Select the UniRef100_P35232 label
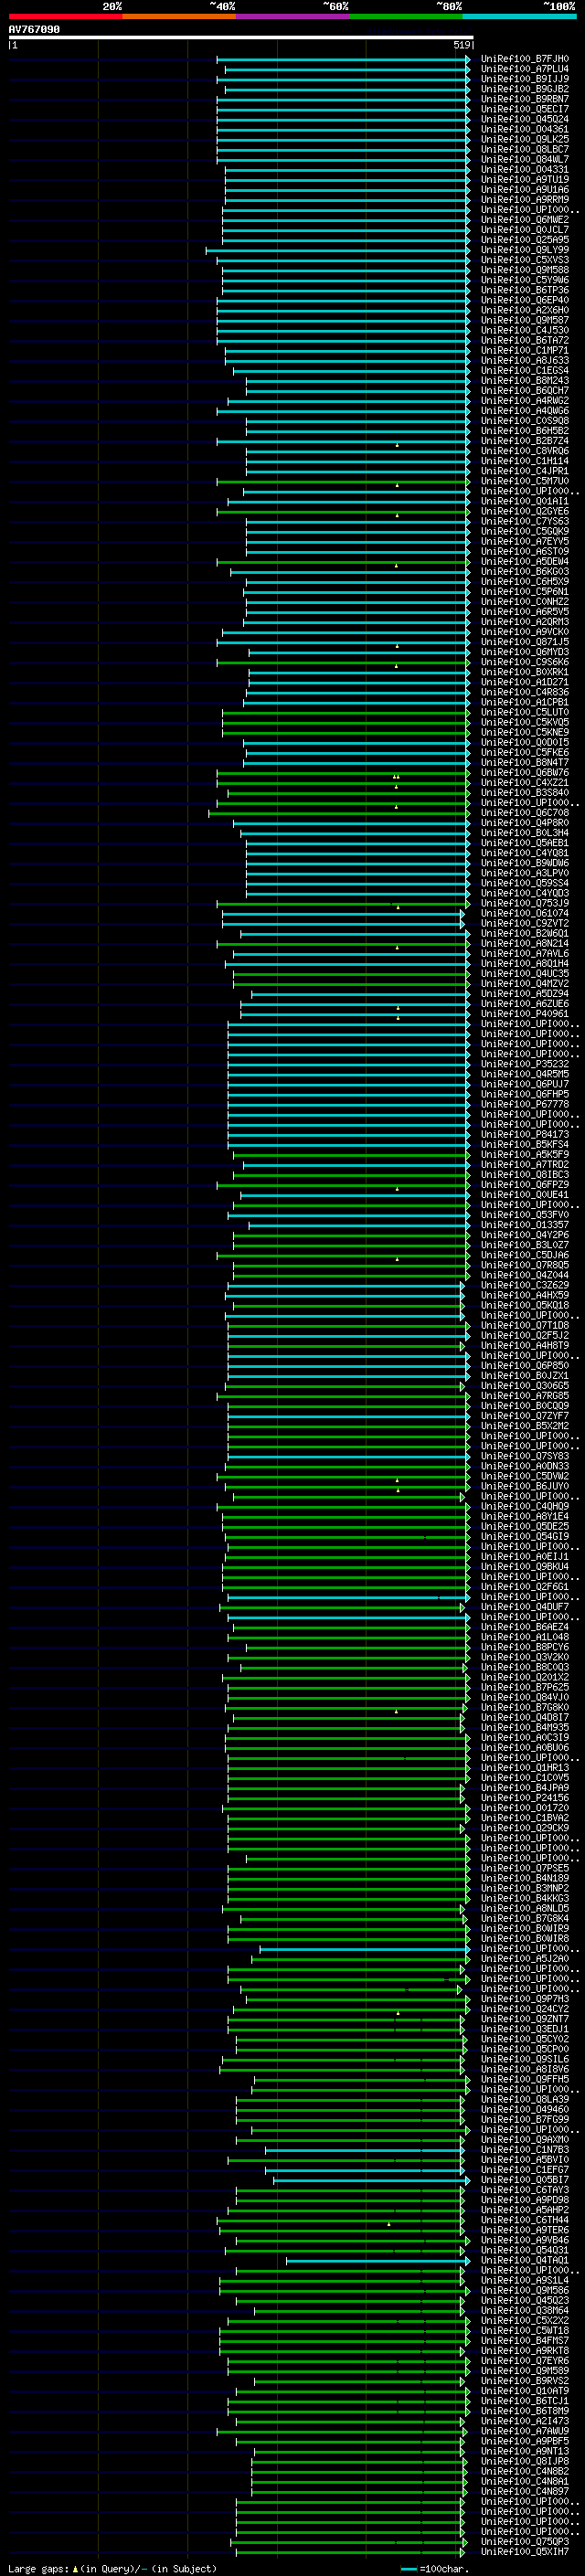This screenshot has width=585, height=2576. pos(525,1064)
